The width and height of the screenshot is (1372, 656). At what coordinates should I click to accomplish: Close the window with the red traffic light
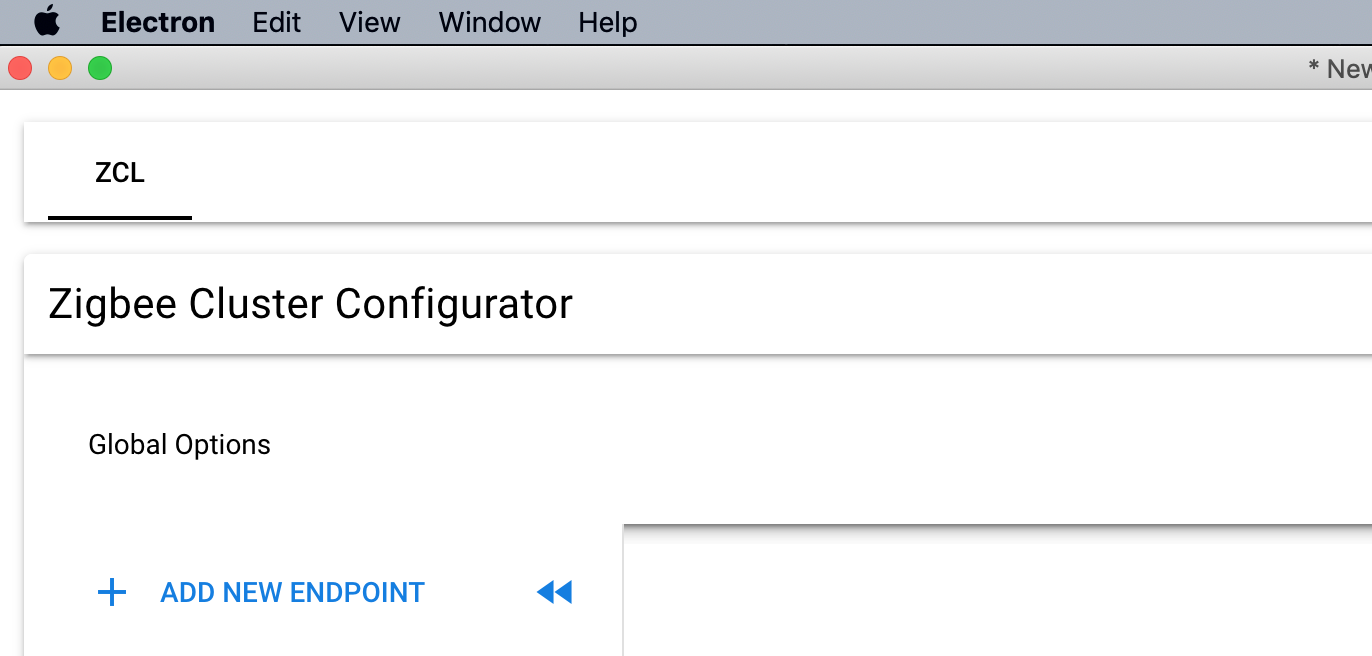click(19, 68)
